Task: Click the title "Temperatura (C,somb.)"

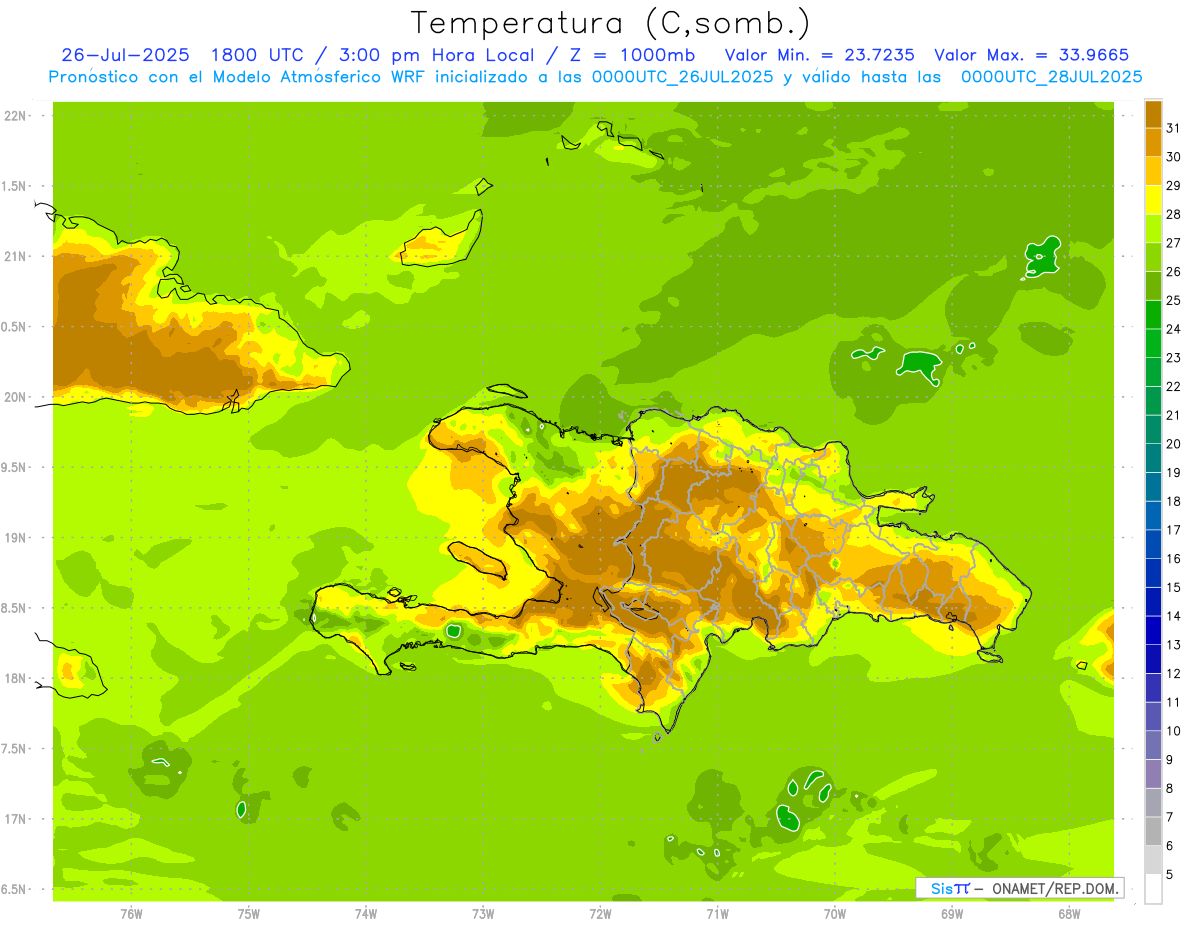Action: point(611,23)
